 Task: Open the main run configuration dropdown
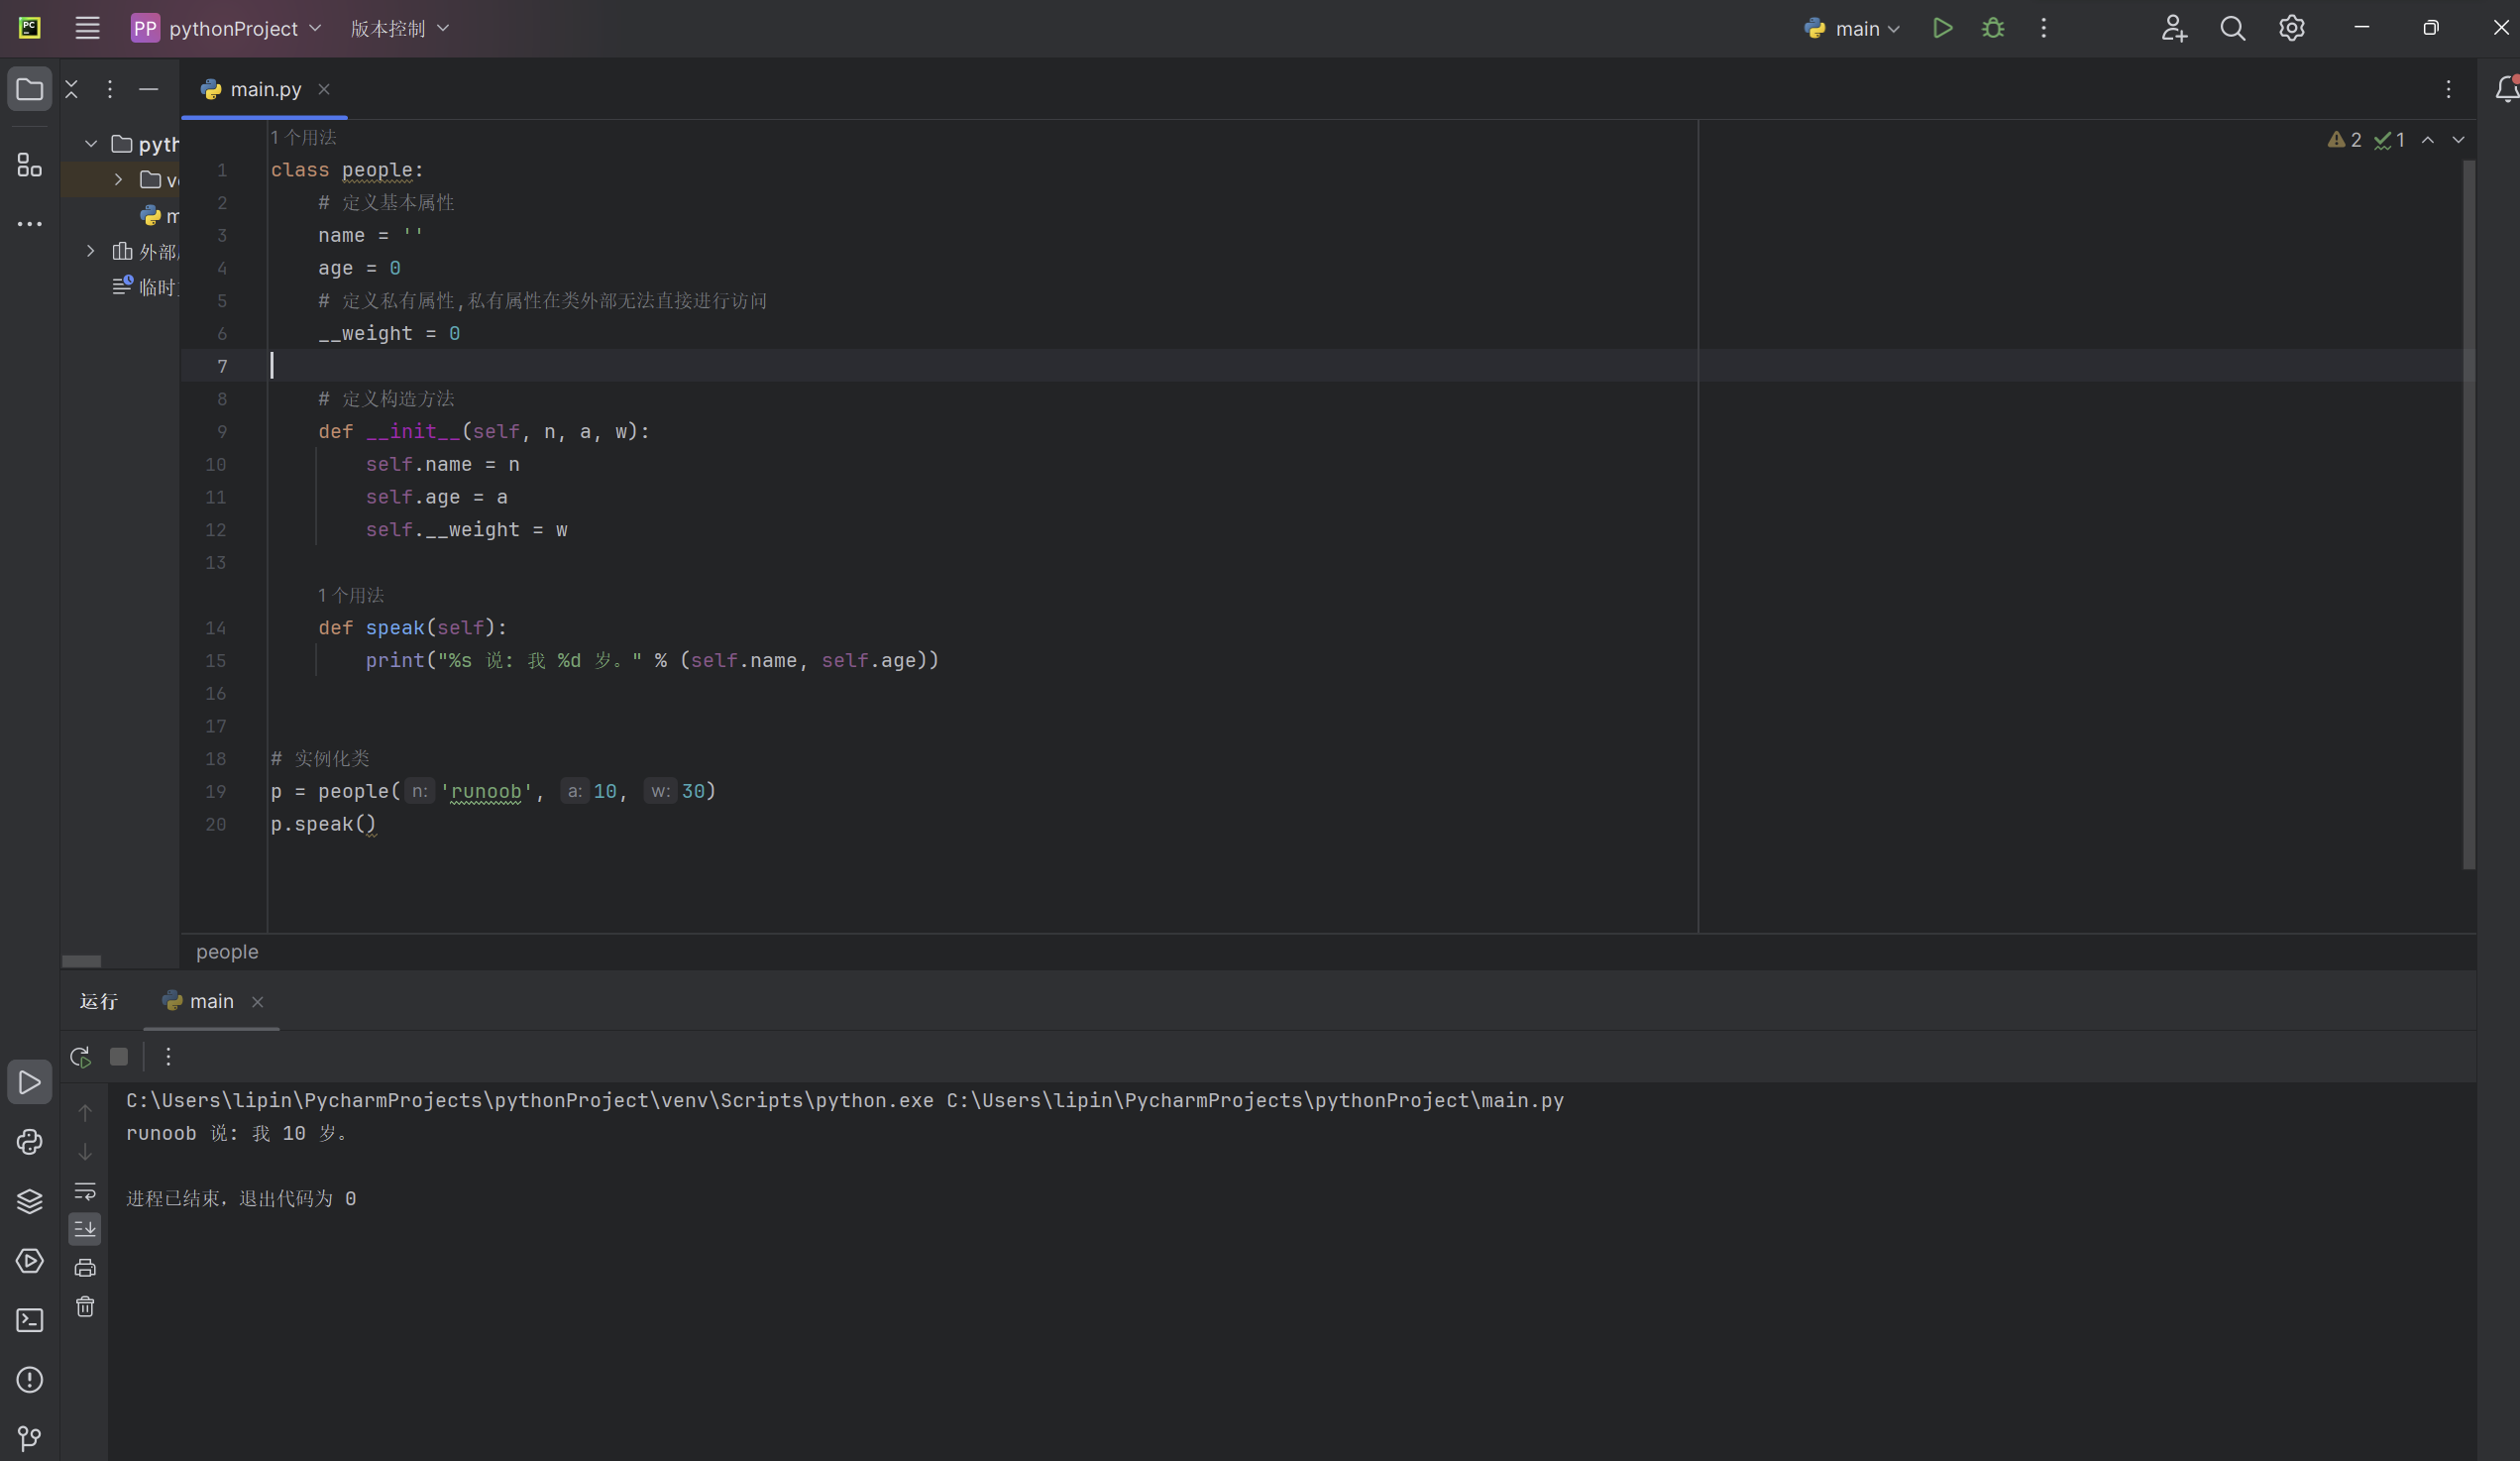[1852, 28]
